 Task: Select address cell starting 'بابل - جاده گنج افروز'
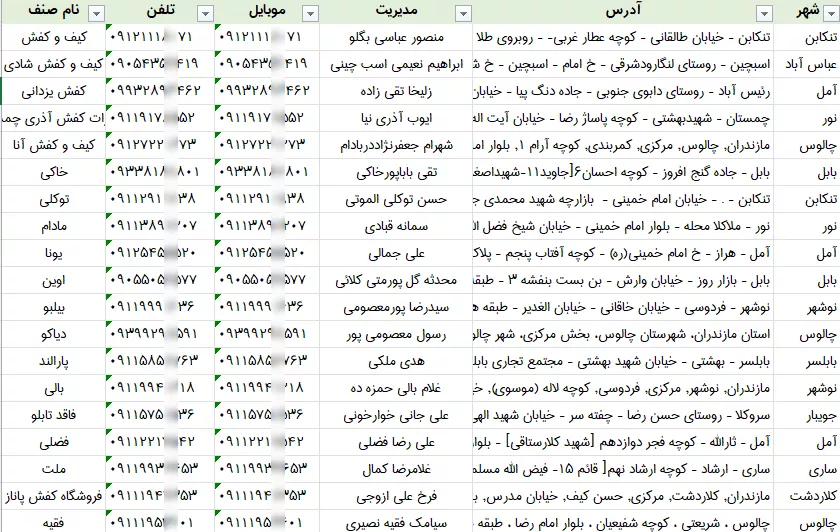tap(623, 173)
